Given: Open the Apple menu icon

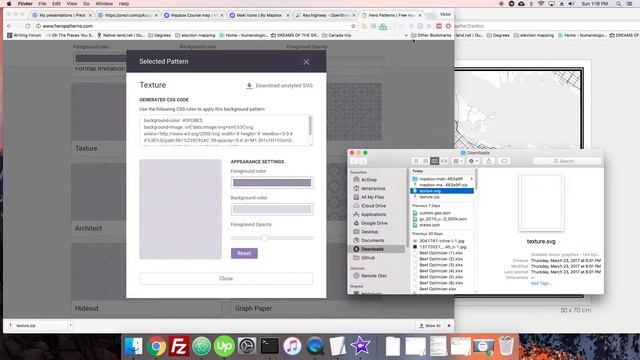Looking at the screenshot, I should pyautogui.click(x=9, y=4).
